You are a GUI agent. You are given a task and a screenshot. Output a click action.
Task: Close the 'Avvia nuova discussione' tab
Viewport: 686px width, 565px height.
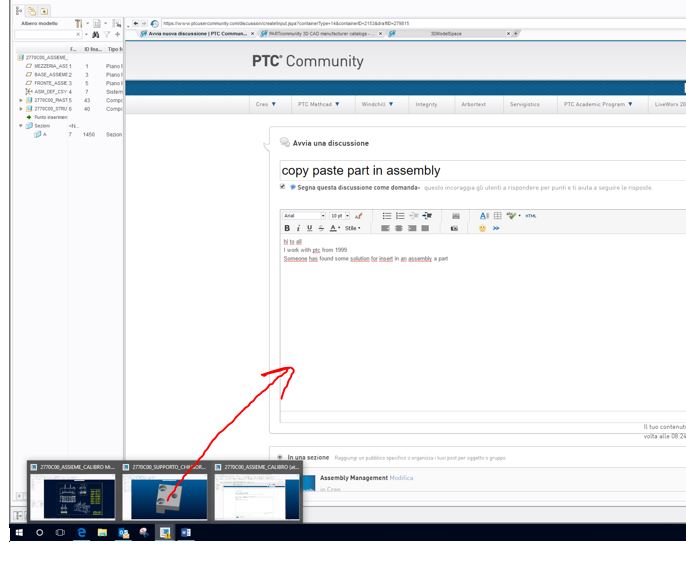tap(252, 34)
